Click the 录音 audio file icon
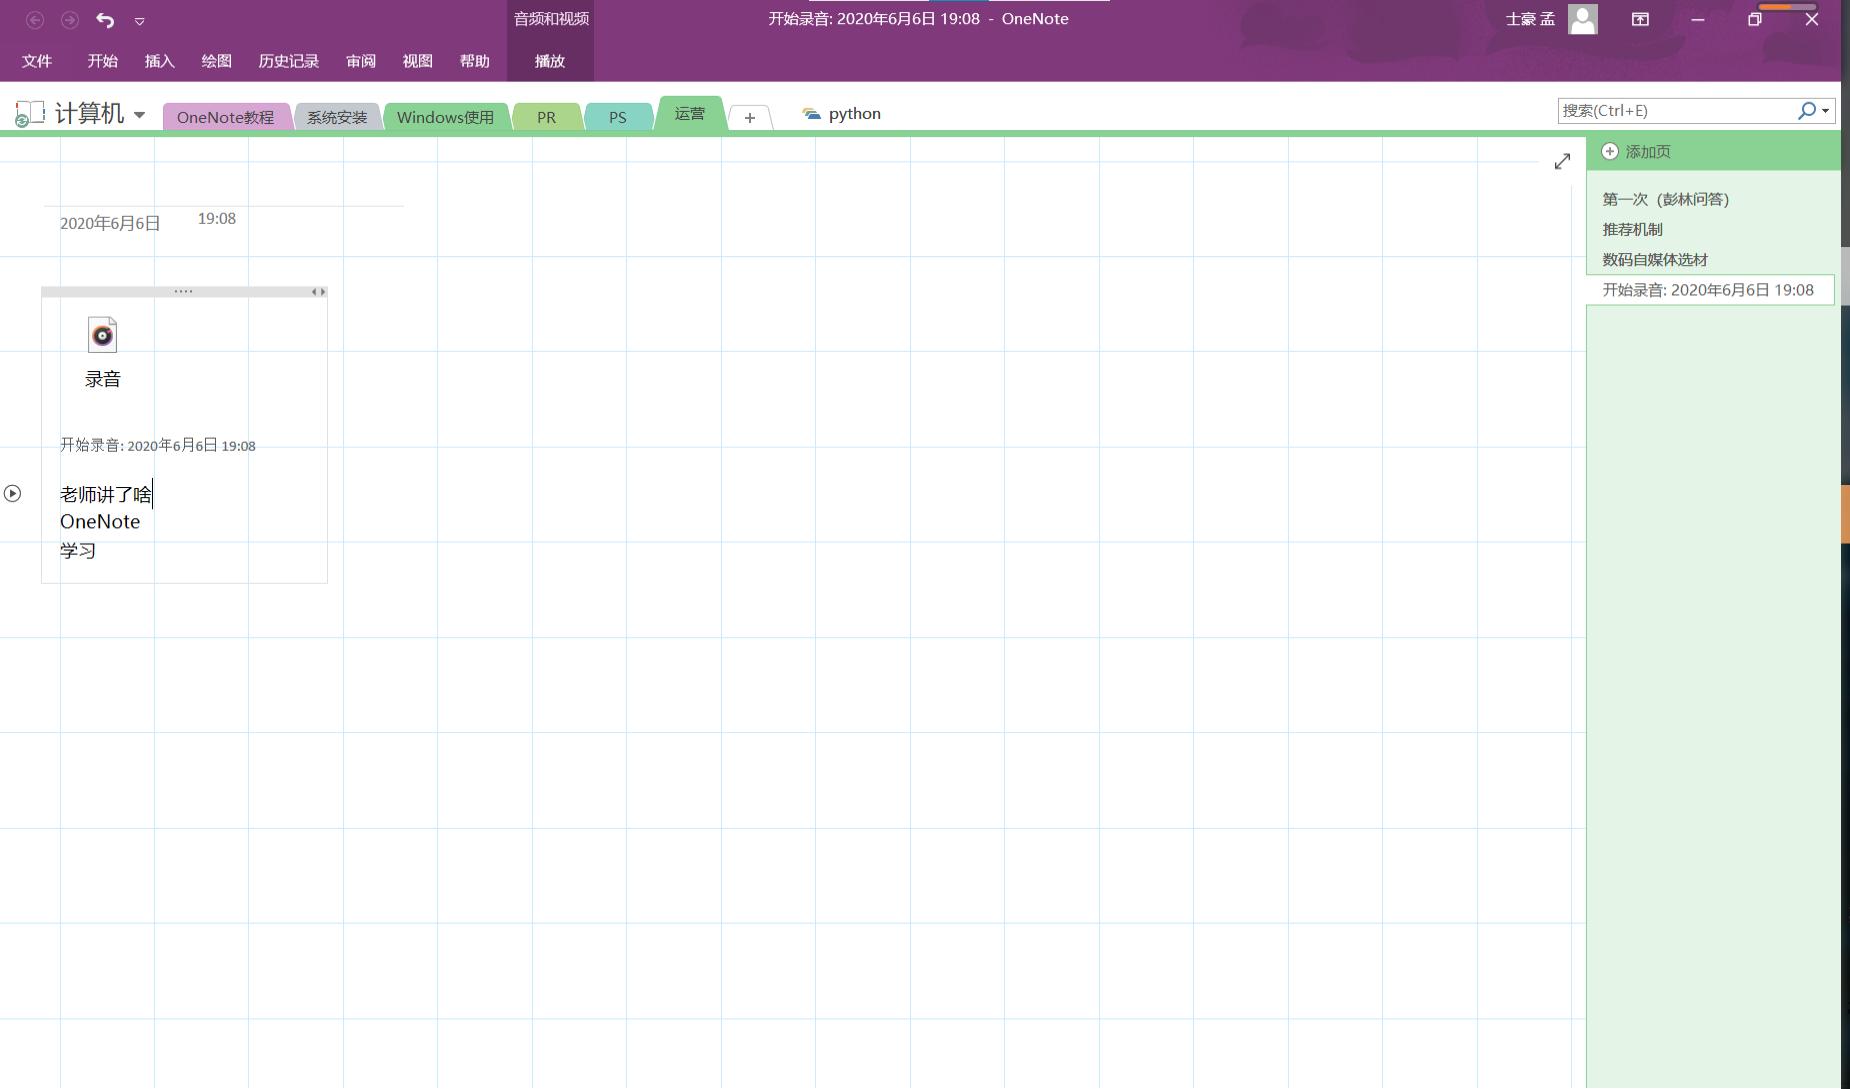Image resolution: width=1850 pixels, height=1089 pixels. point(103,335)
